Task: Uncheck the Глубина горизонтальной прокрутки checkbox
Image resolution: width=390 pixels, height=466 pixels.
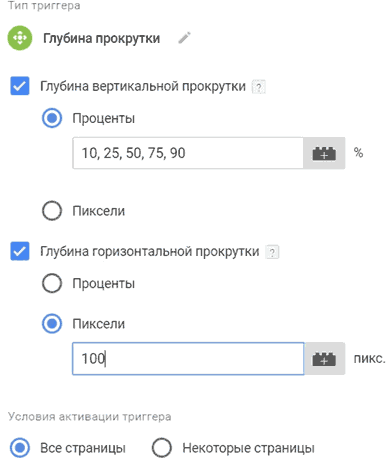Action: tap(20, 251)
